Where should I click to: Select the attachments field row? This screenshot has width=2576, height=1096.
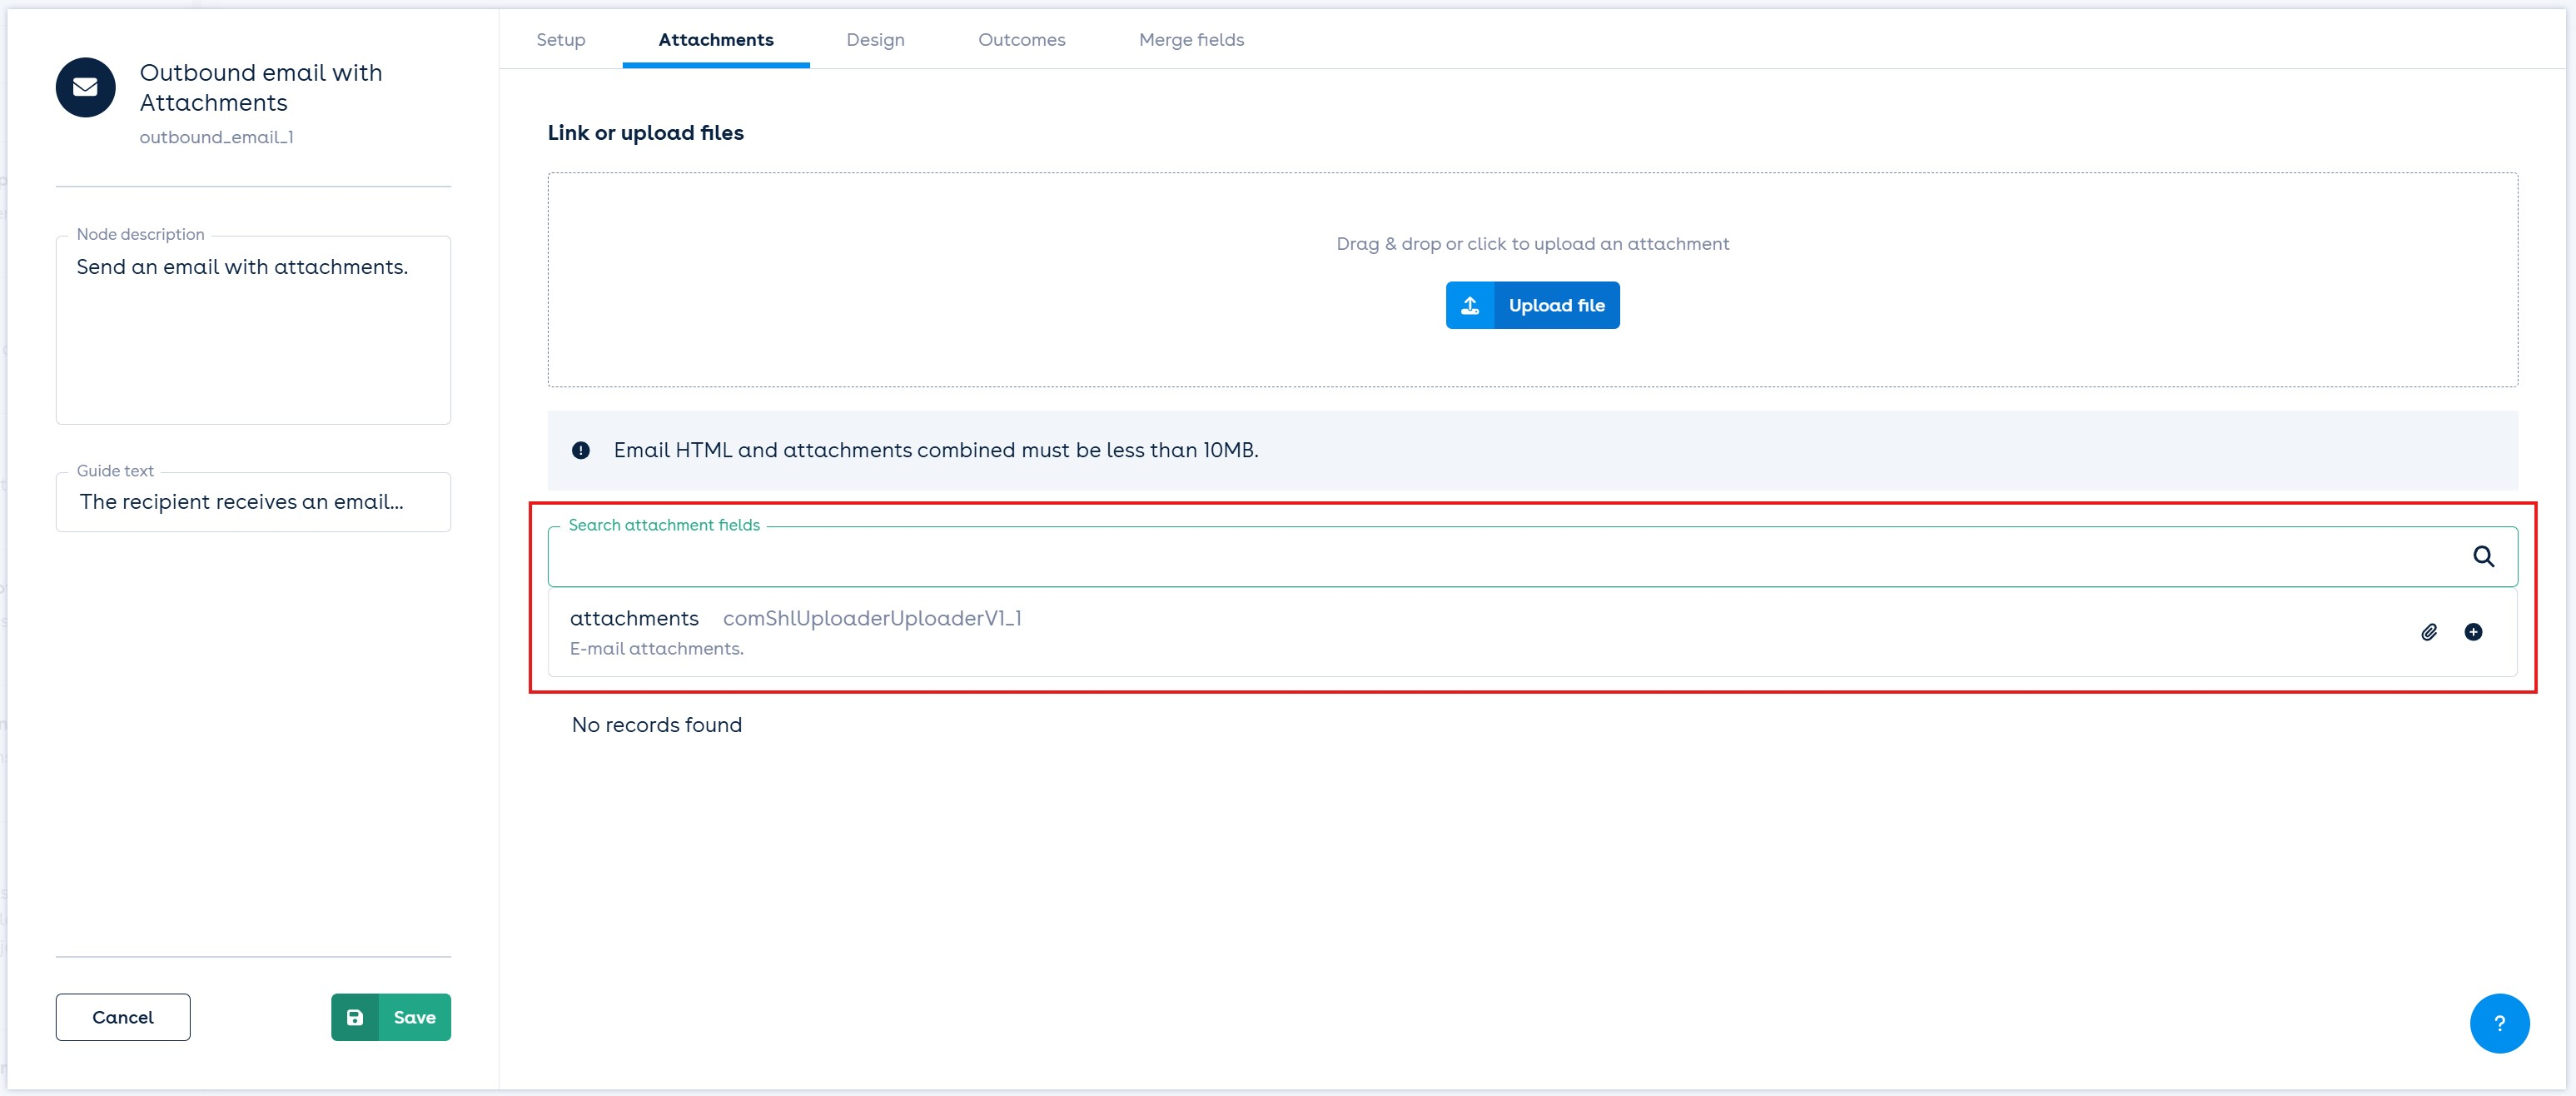tap(1532, 632)
